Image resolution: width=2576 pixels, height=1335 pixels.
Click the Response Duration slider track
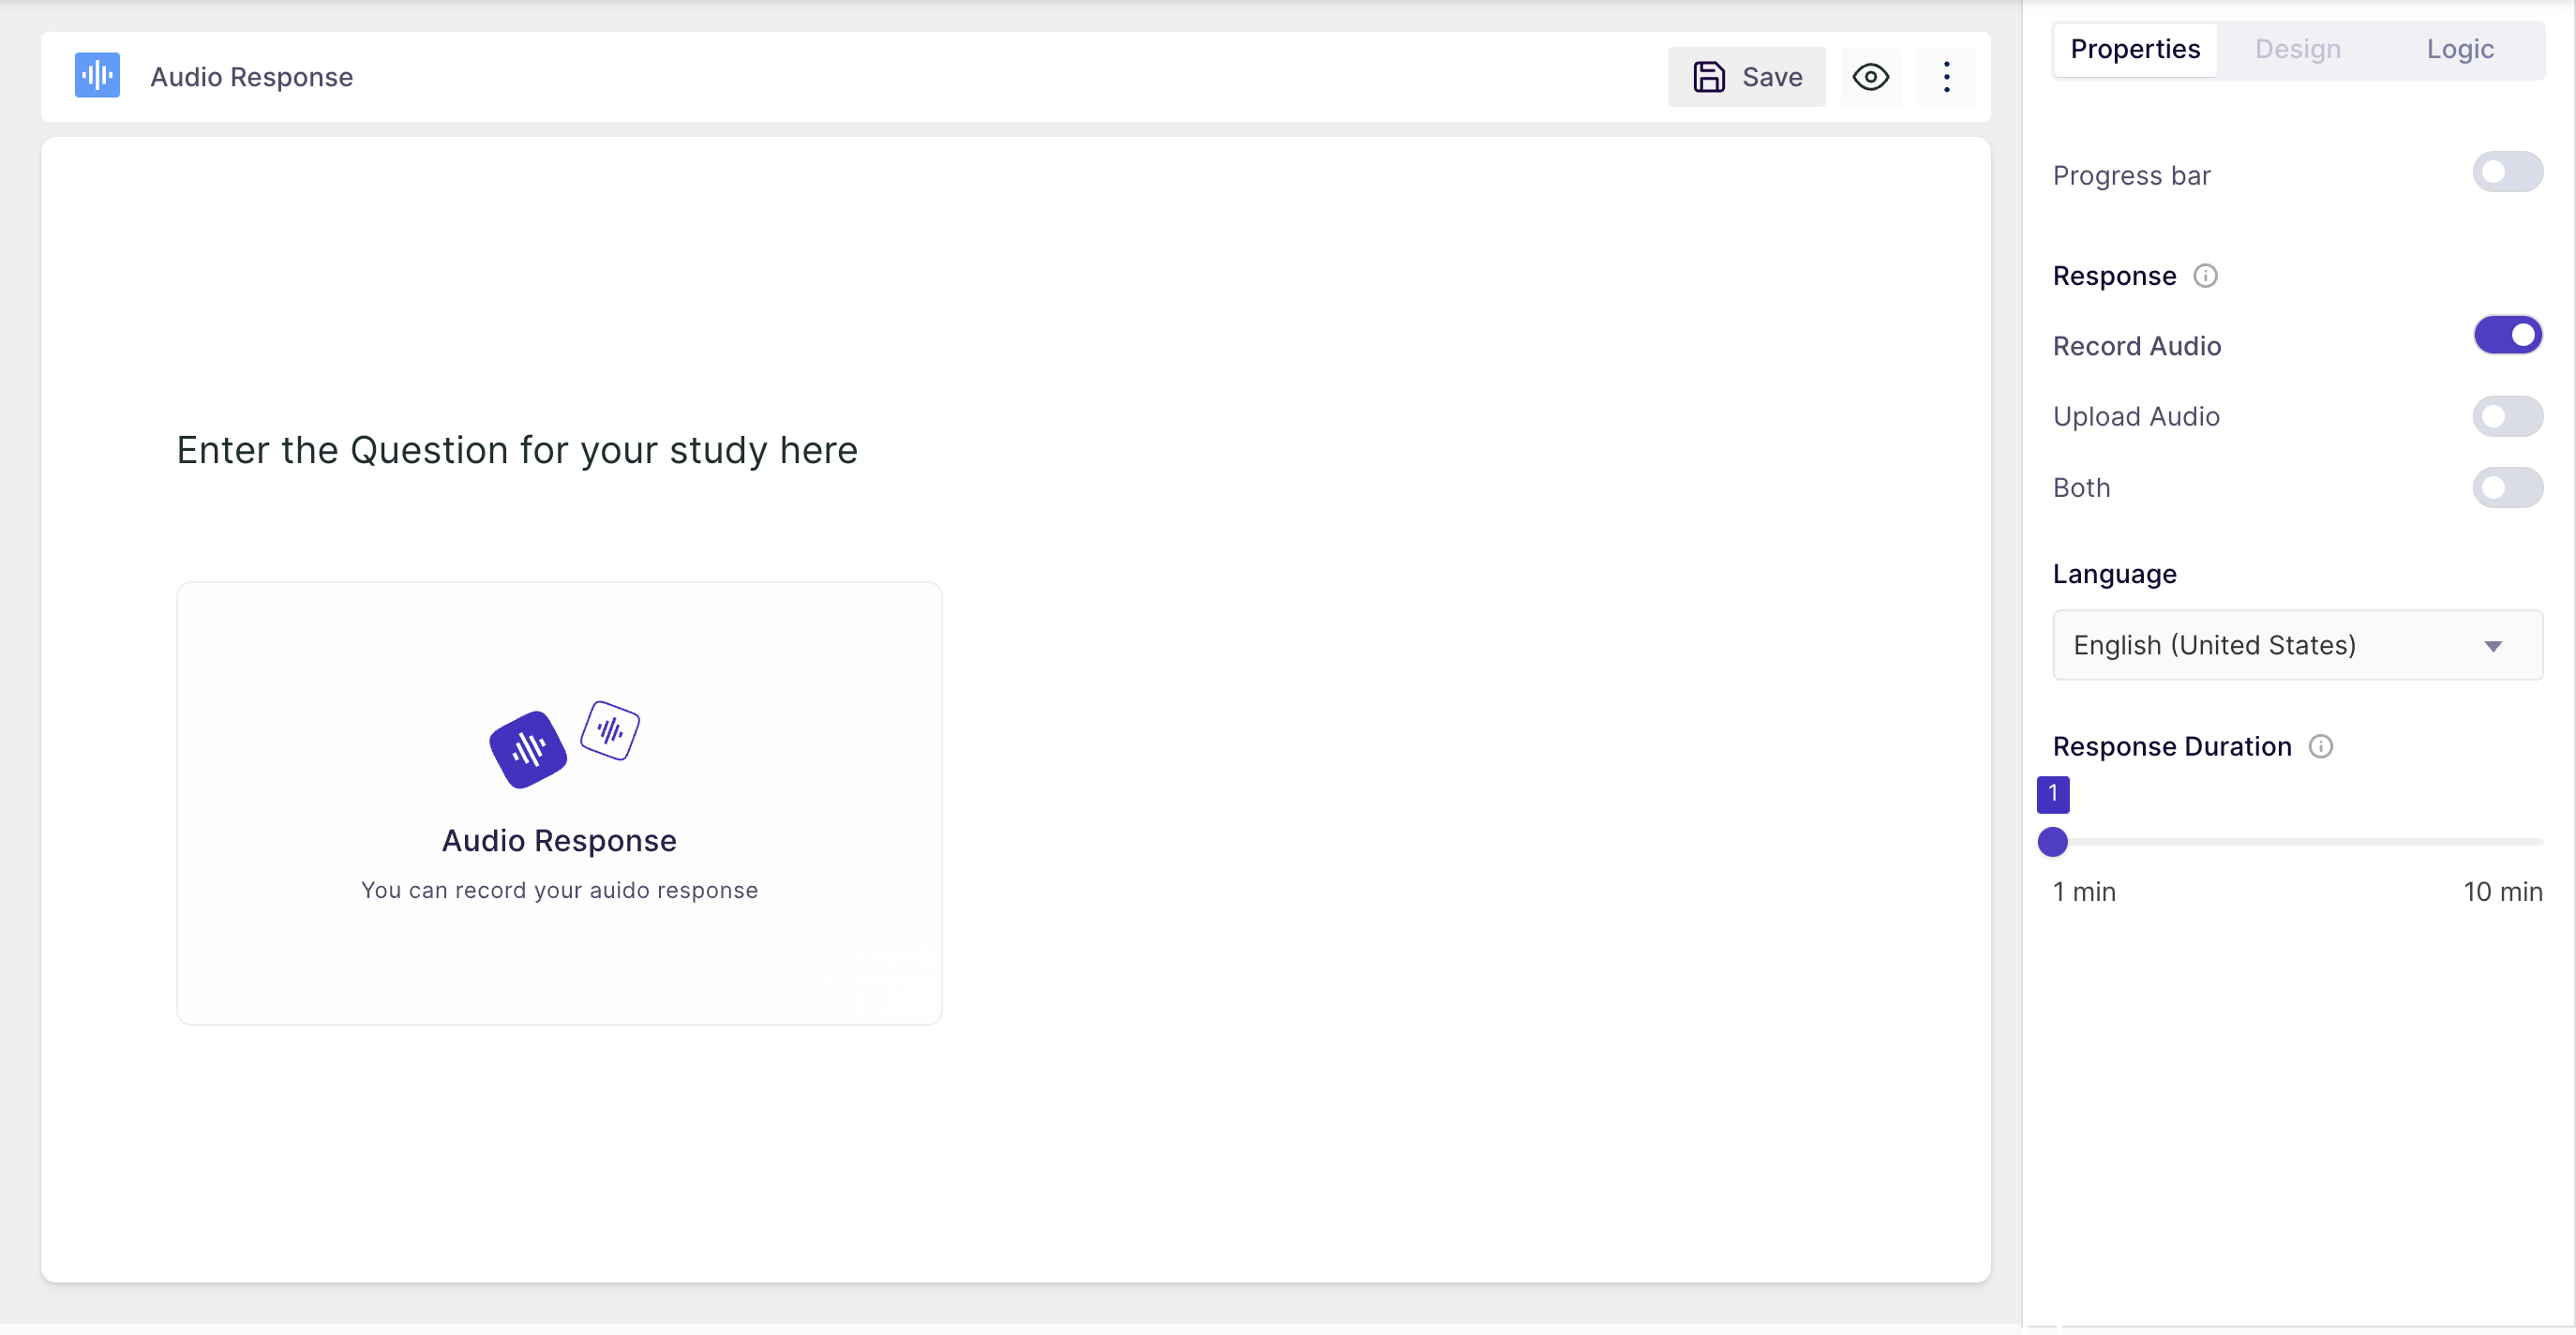2297,842
